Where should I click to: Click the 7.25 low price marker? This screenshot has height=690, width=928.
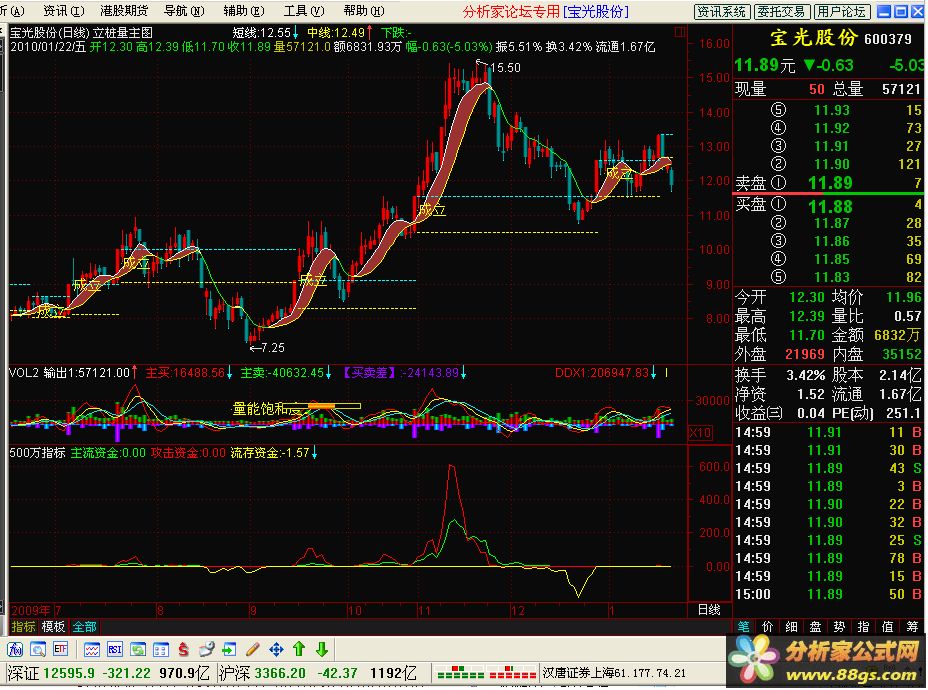pos(272,348)
